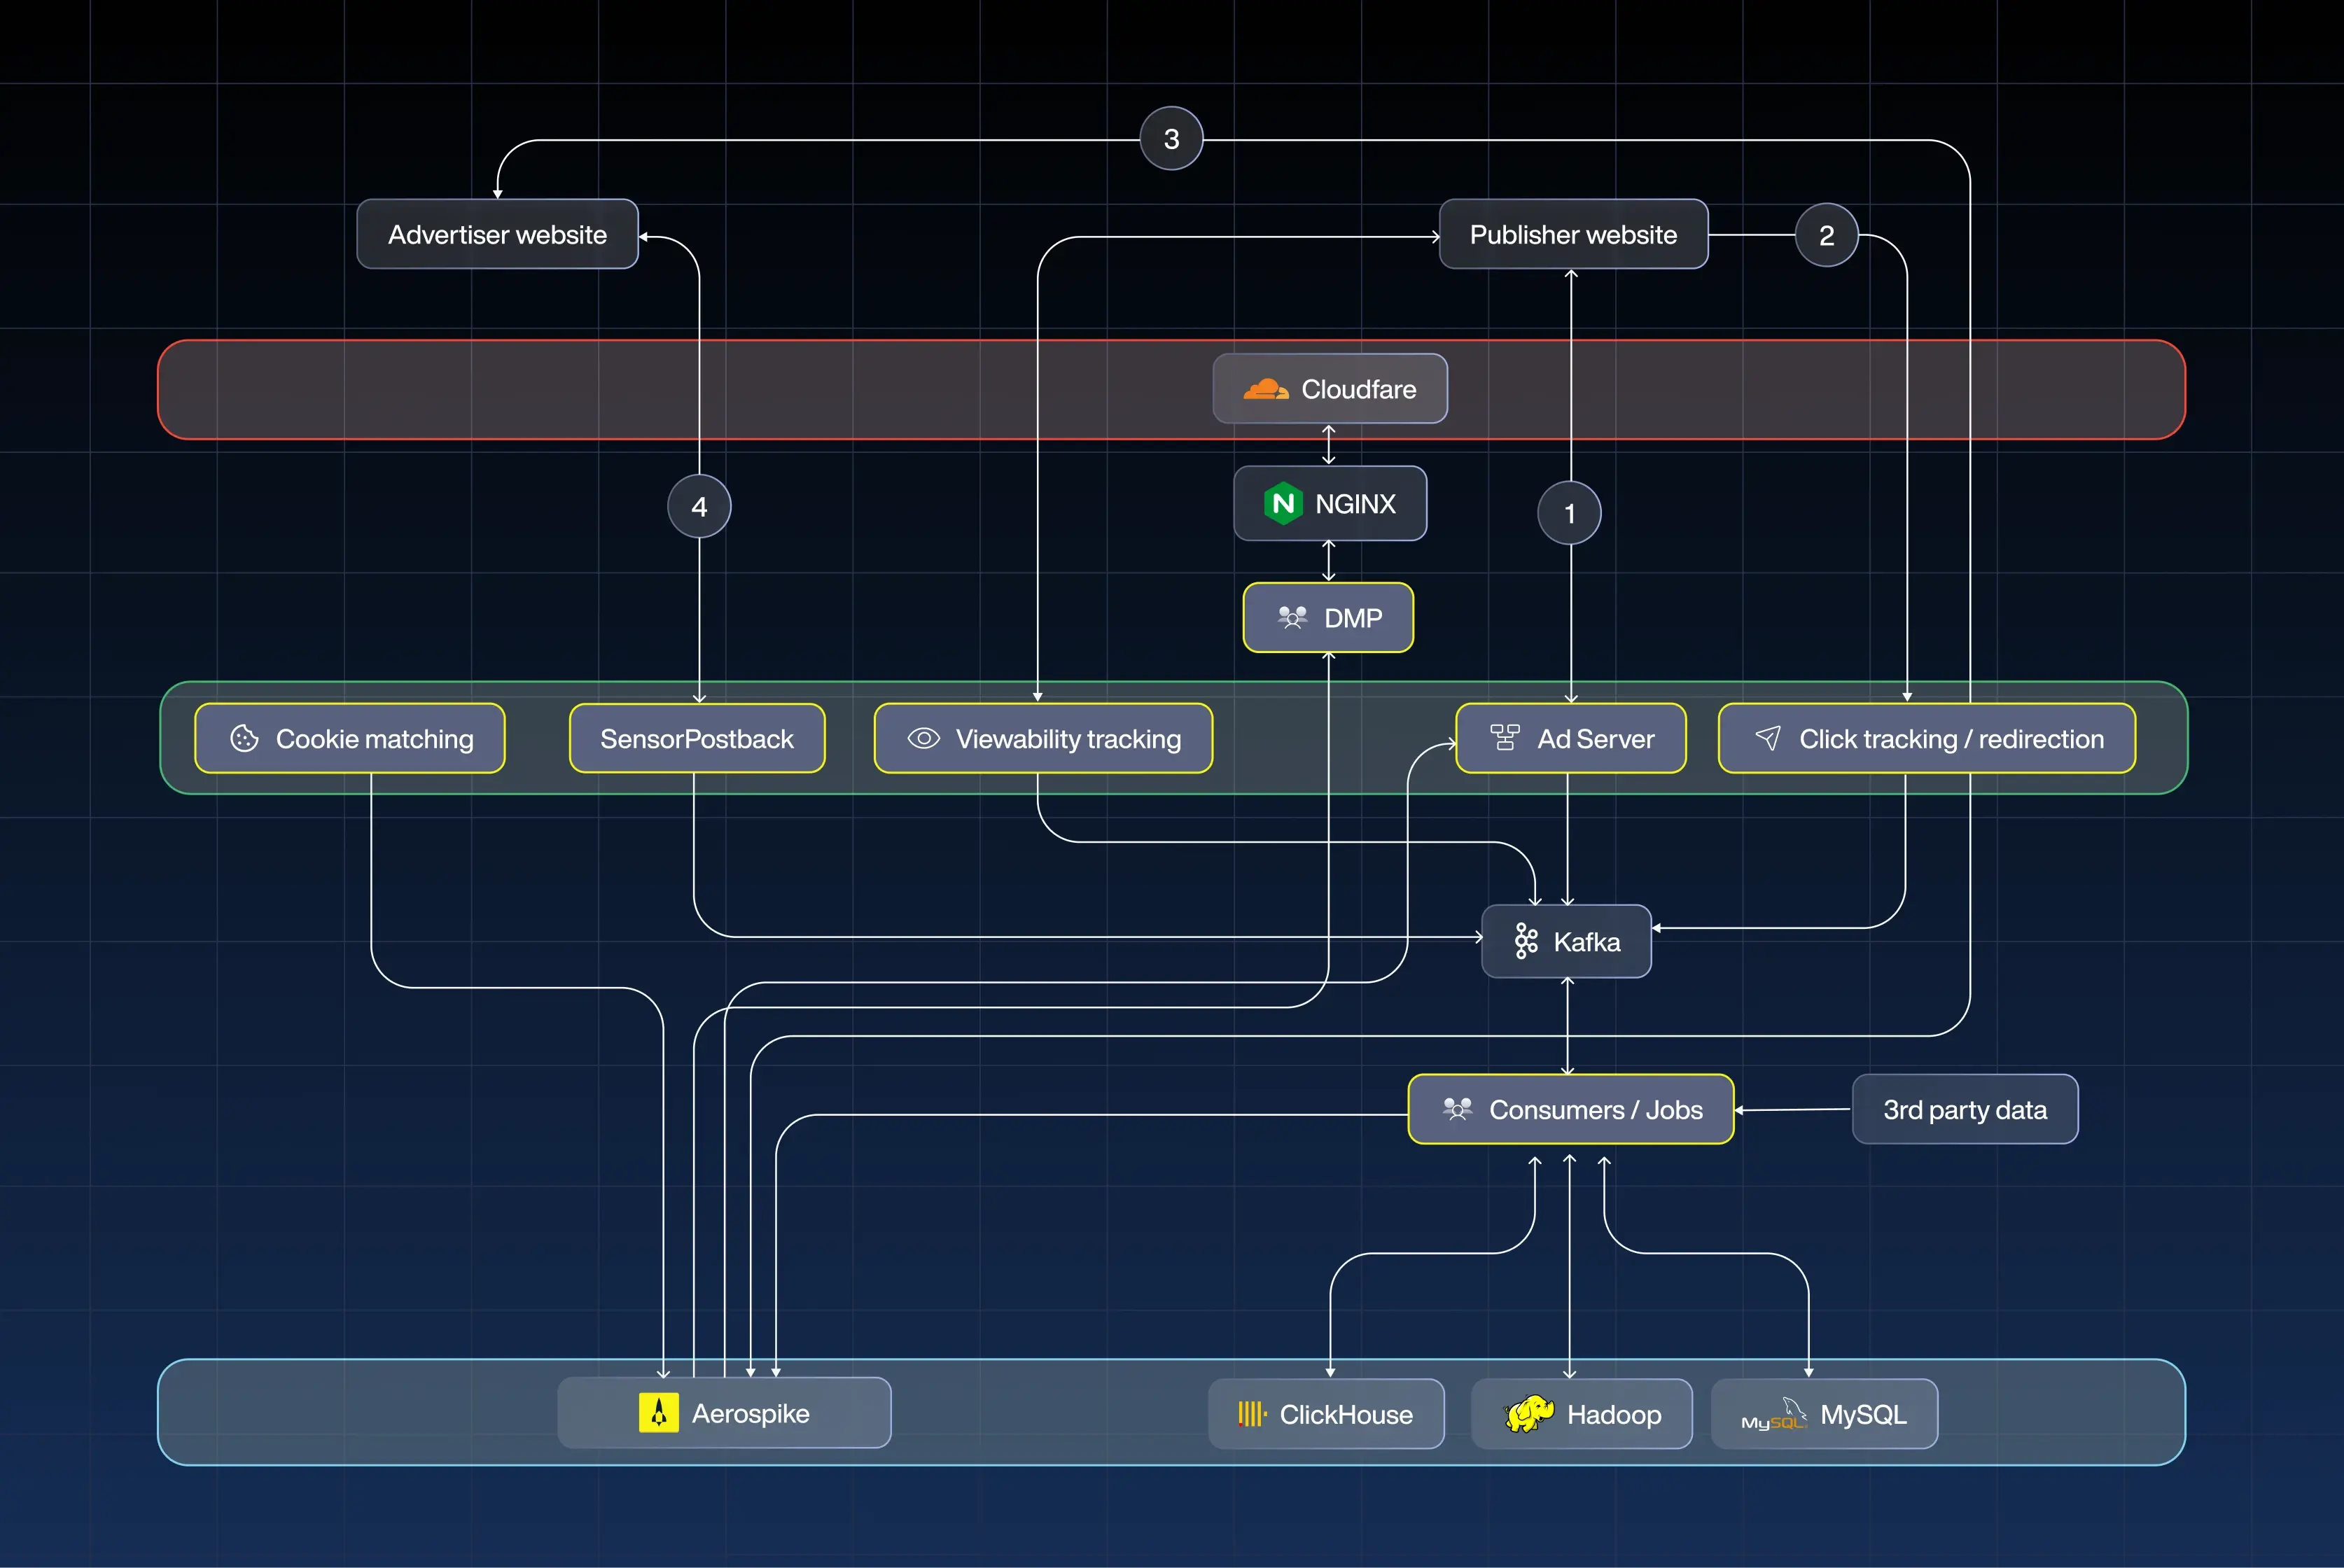Click the people icon on the DMP node
The width and height of the screenshot is (2344, 1568).
tap(1291, 618)
